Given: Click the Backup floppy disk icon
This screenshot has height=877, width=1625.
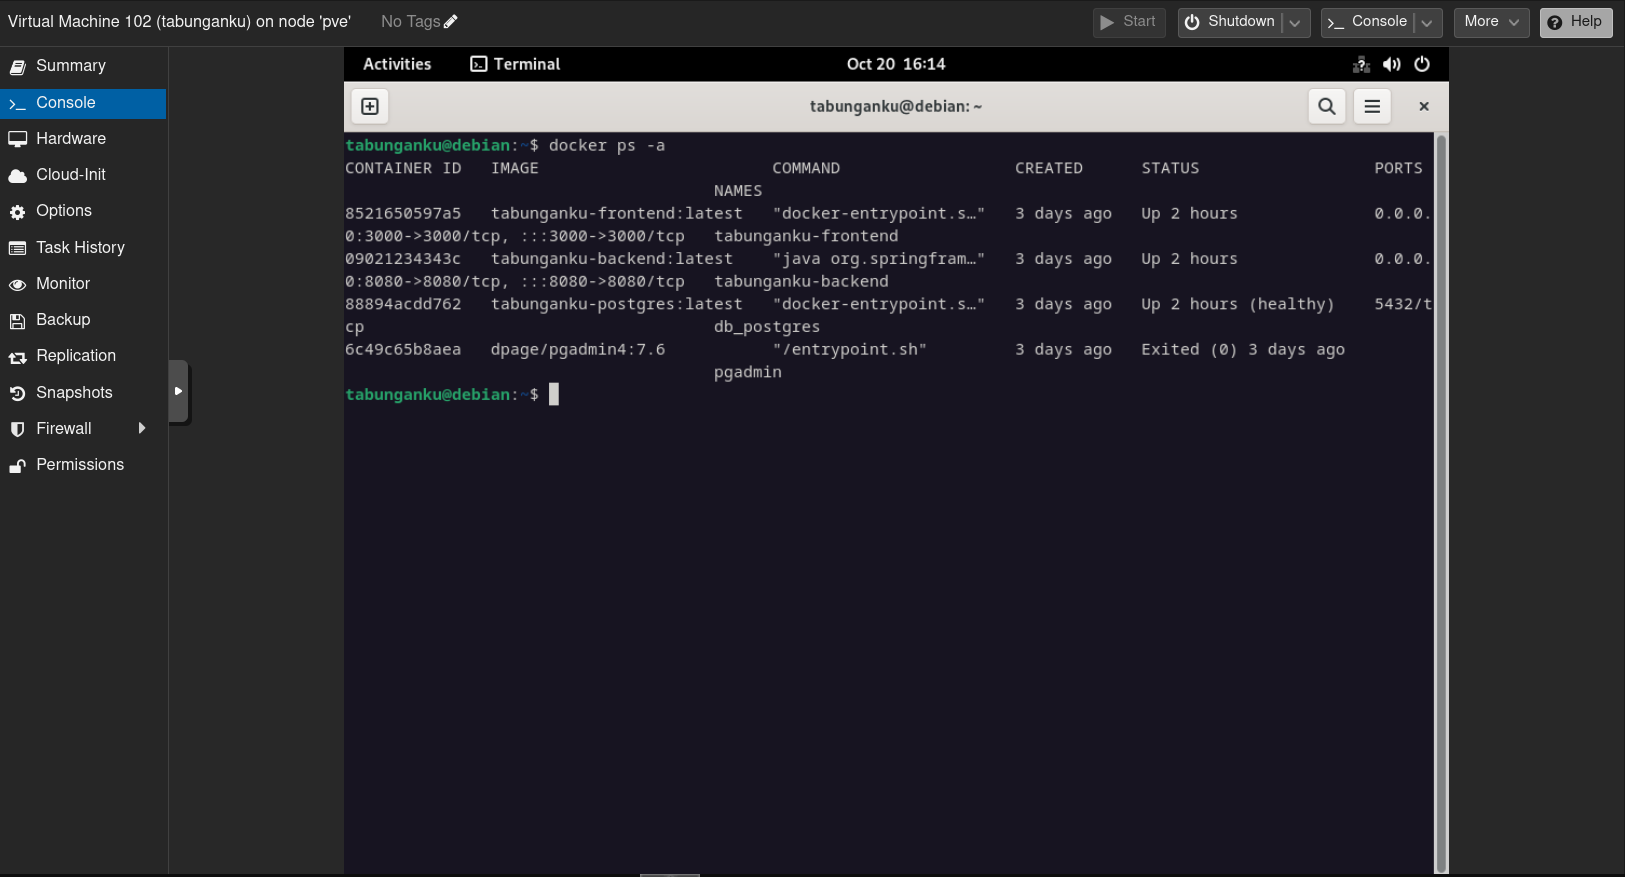Looking at the screenshot, I should 17,321.
